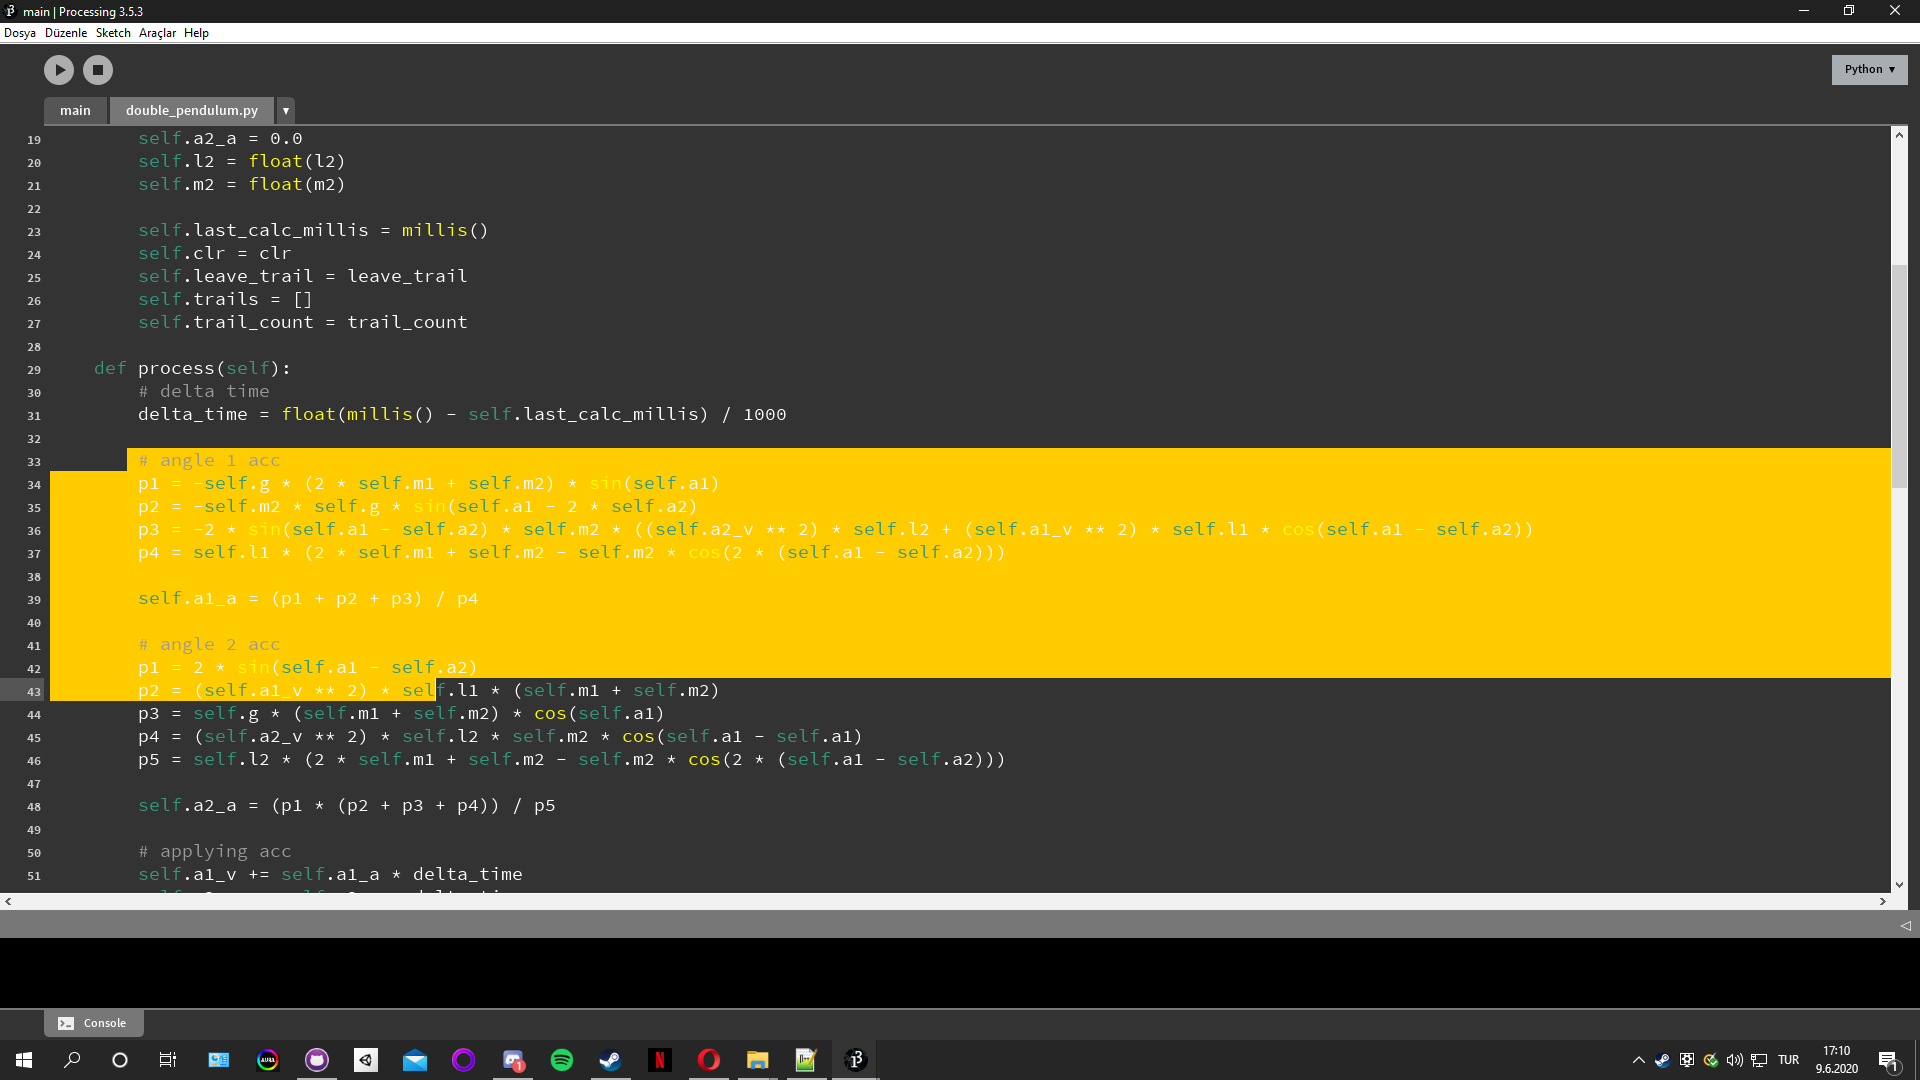Switch to the main tab

(x=75, y=111)
